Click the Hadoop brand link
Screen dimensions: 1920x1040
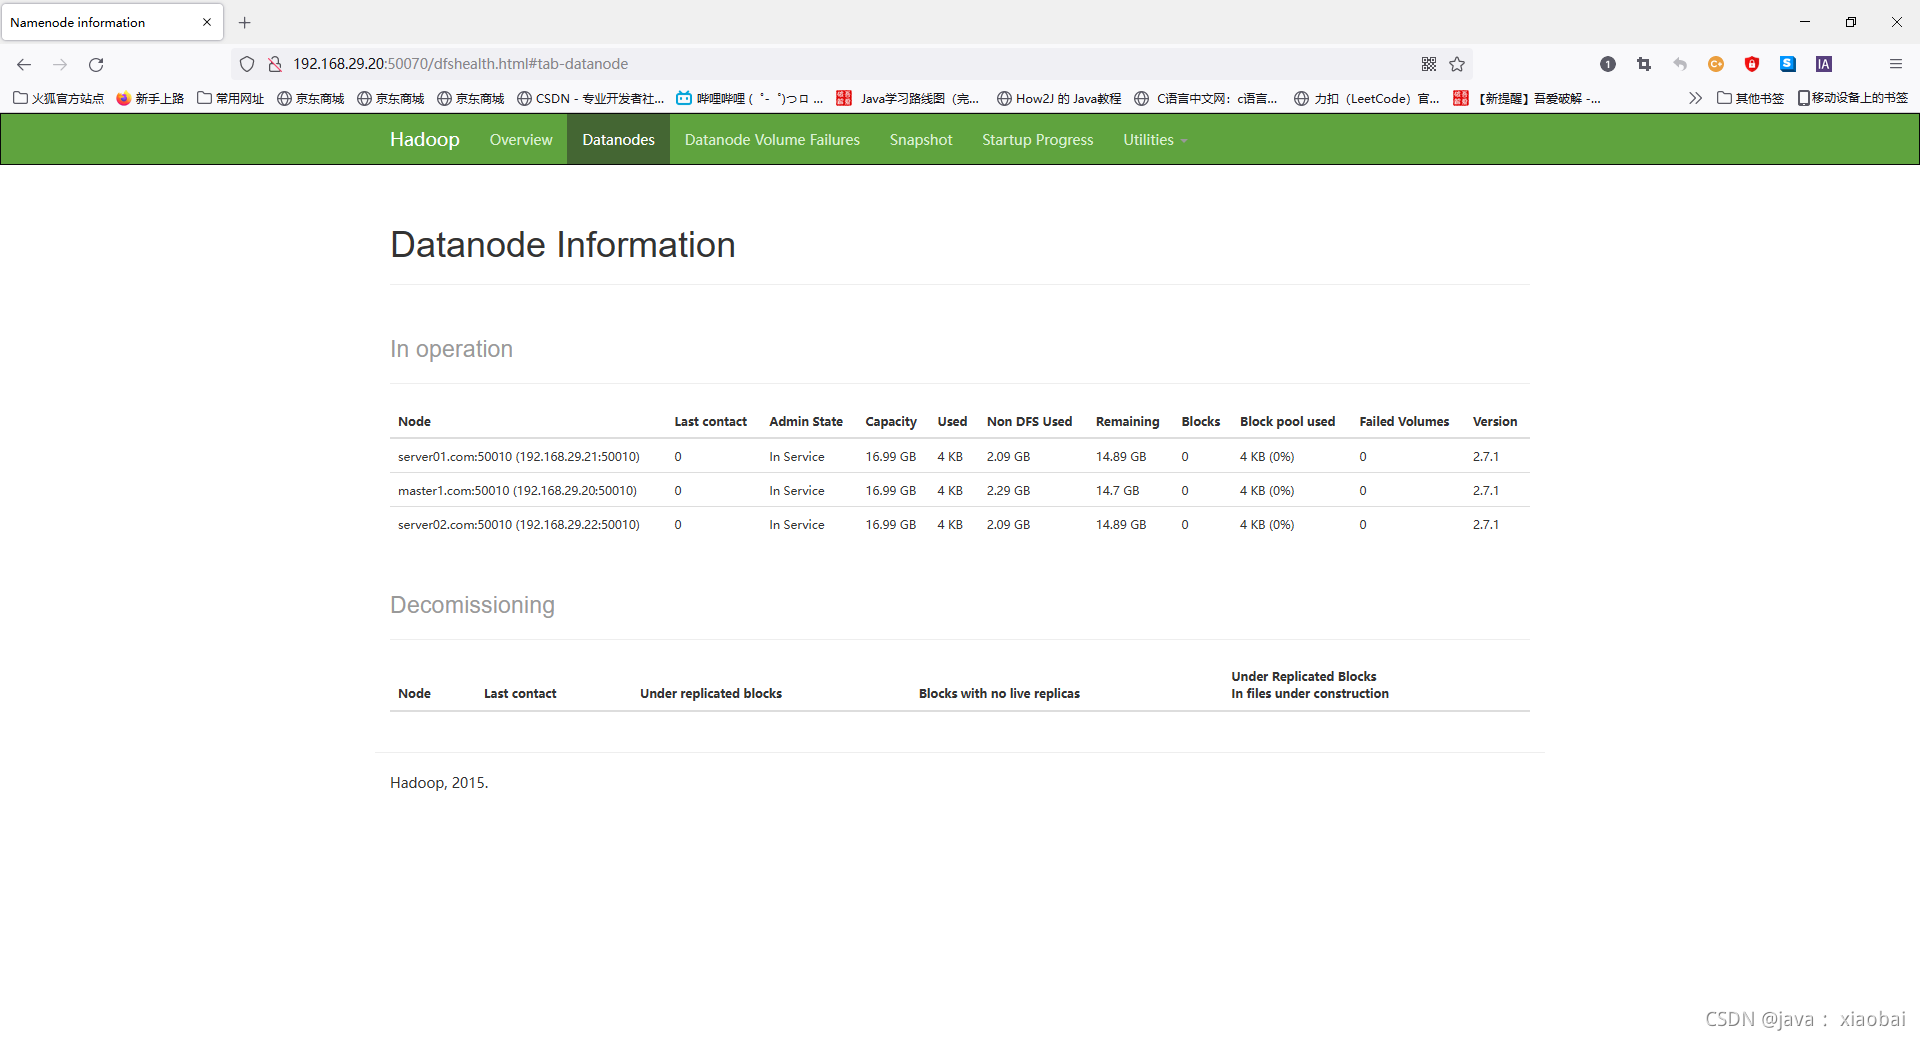coord(425,140)
